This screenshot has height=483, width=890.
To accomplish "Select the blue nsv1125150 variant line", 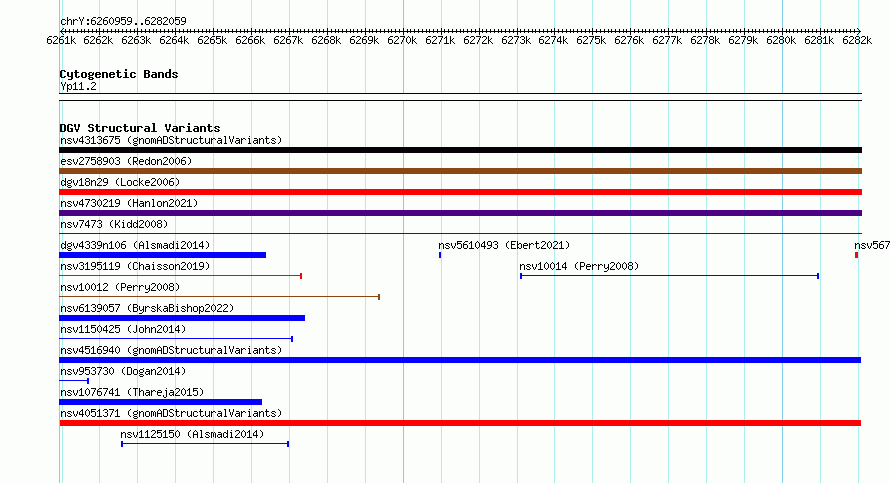I will tap(205, 444).
